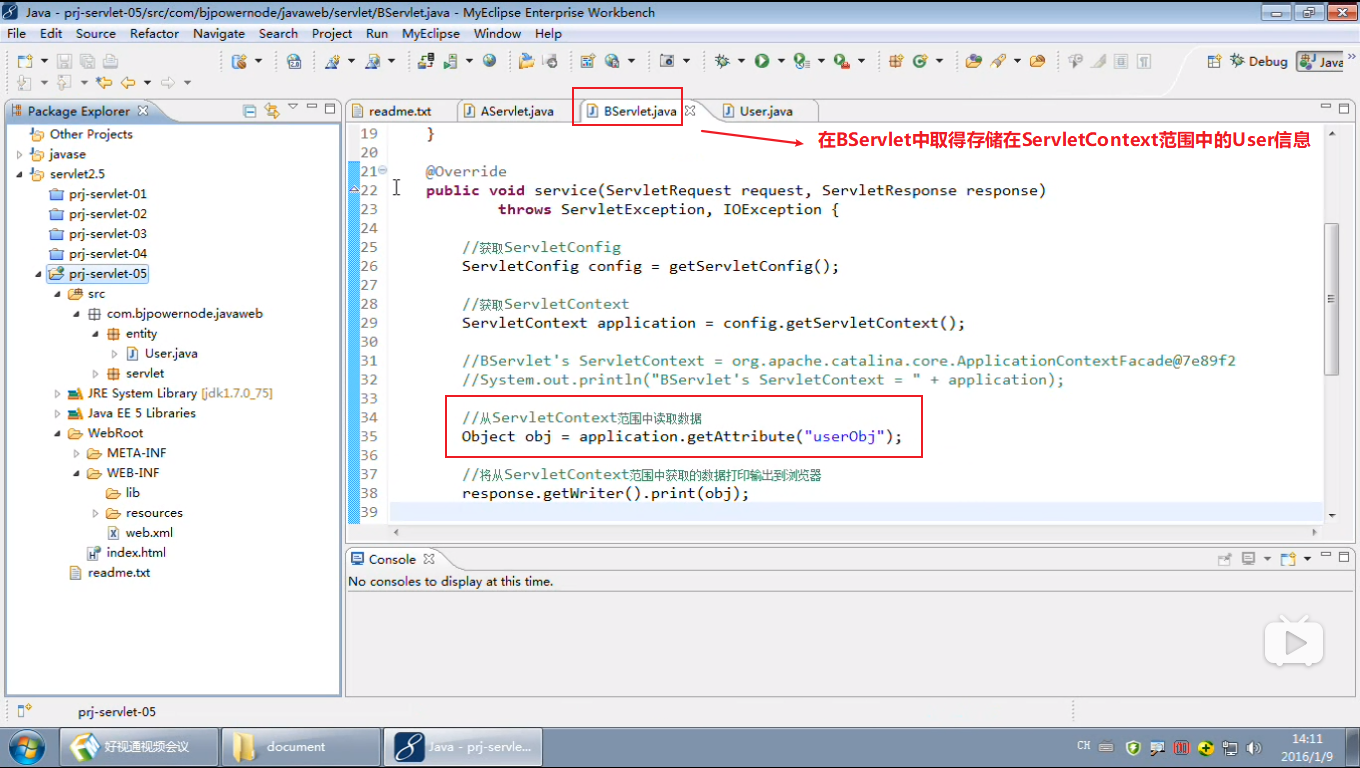Open the Window menu

(497, 33)
